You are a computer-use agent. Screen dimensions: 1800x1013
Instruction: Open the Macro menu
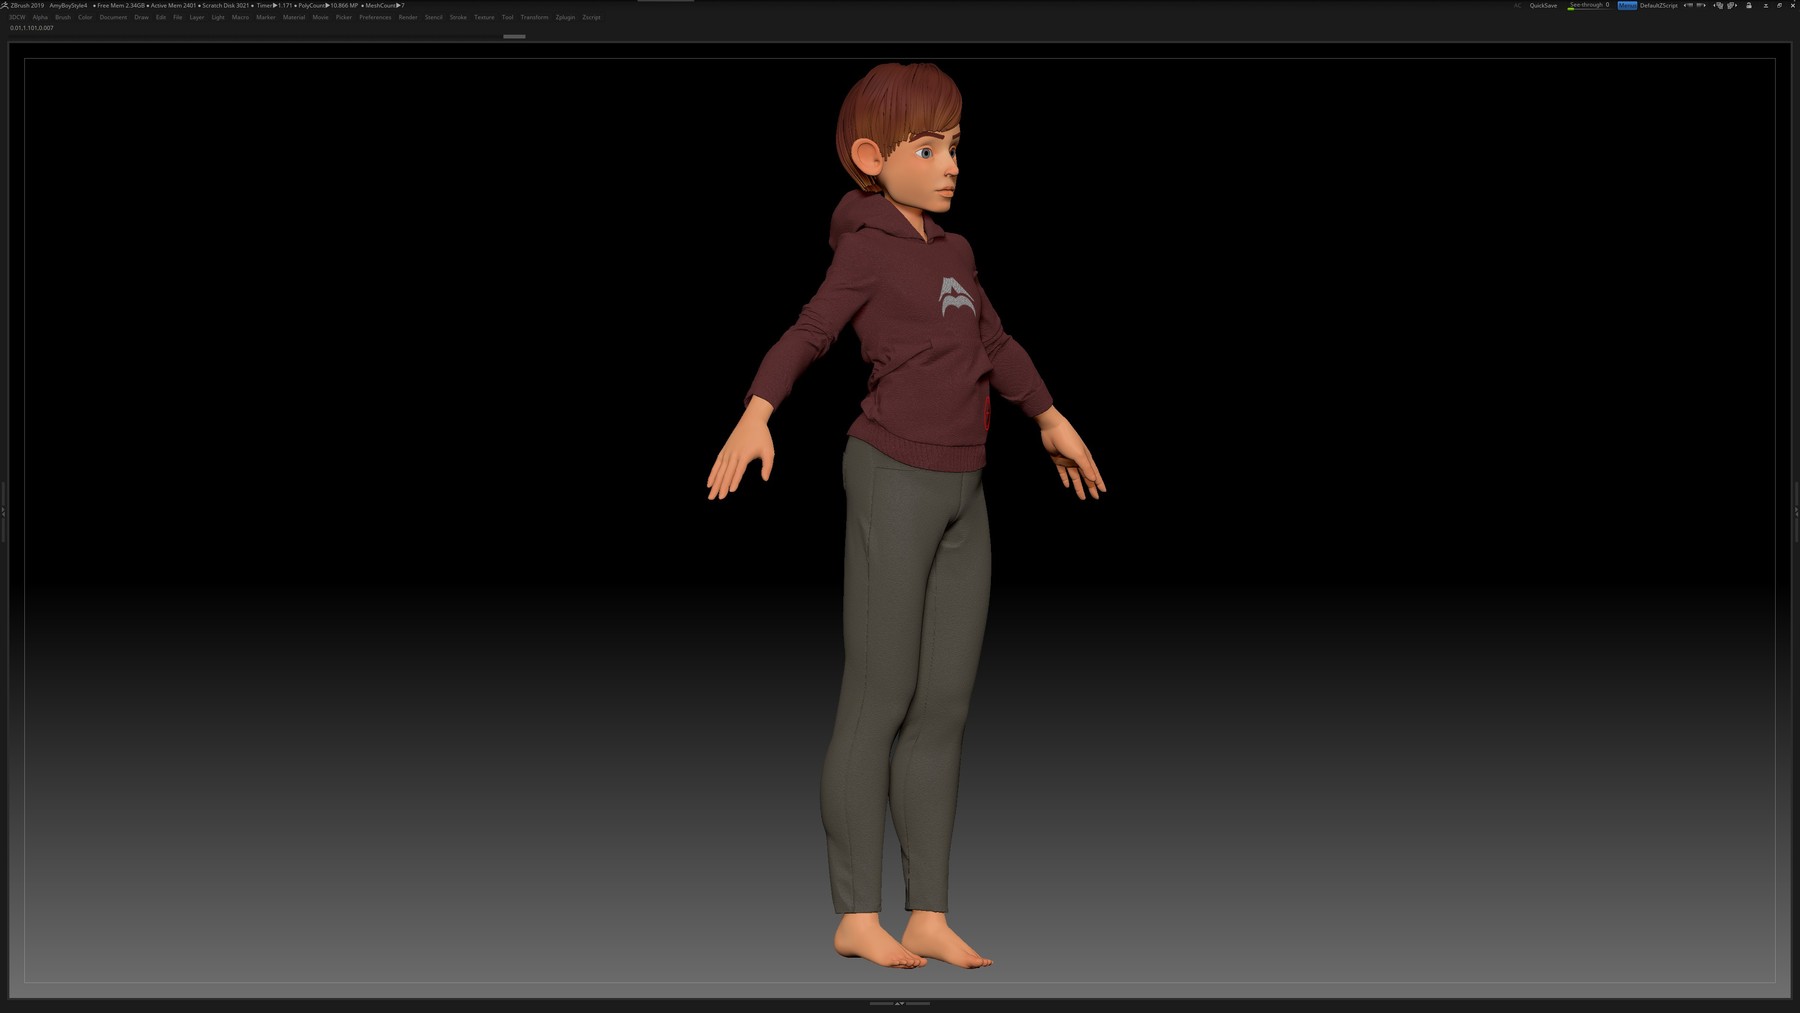click(240, 17)
